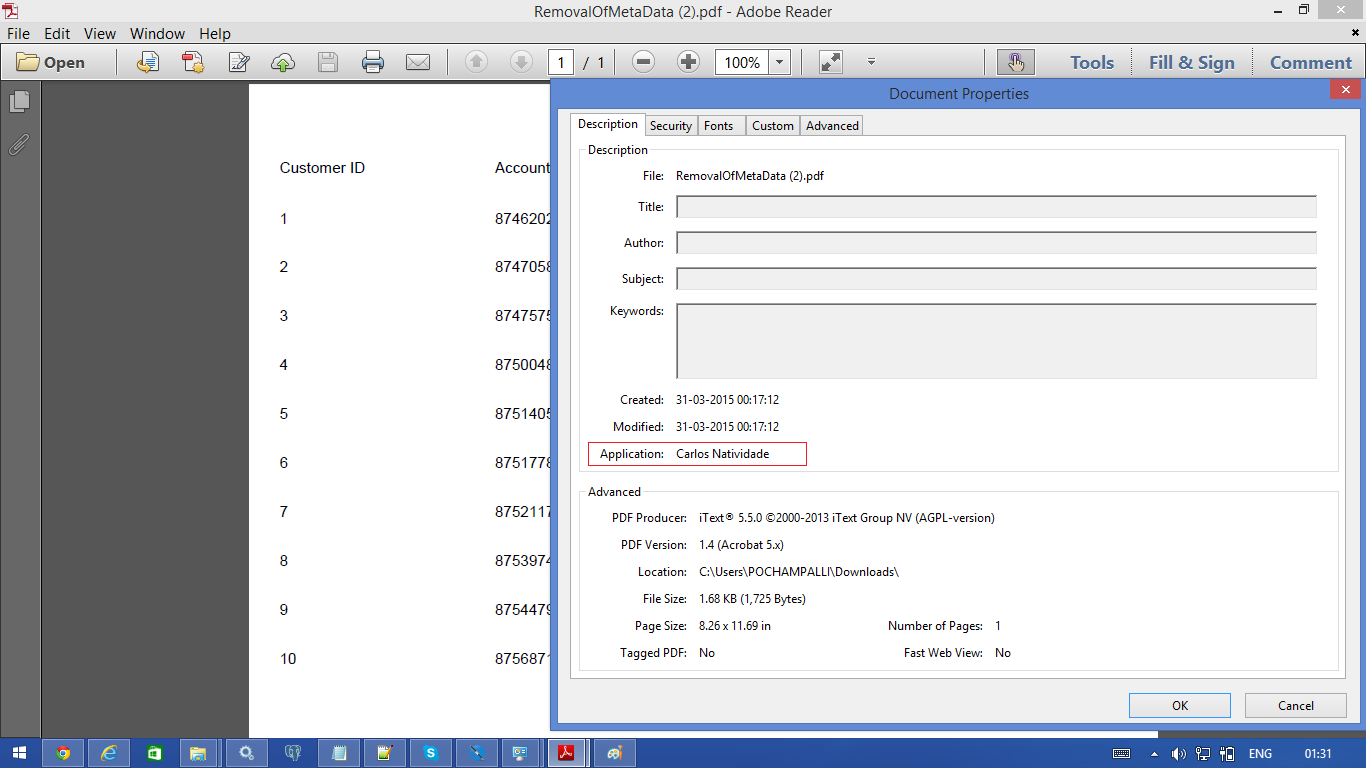Open the toolbar customize dropdown arrow
Screen dimensions: 1366x768
point(871,62)
